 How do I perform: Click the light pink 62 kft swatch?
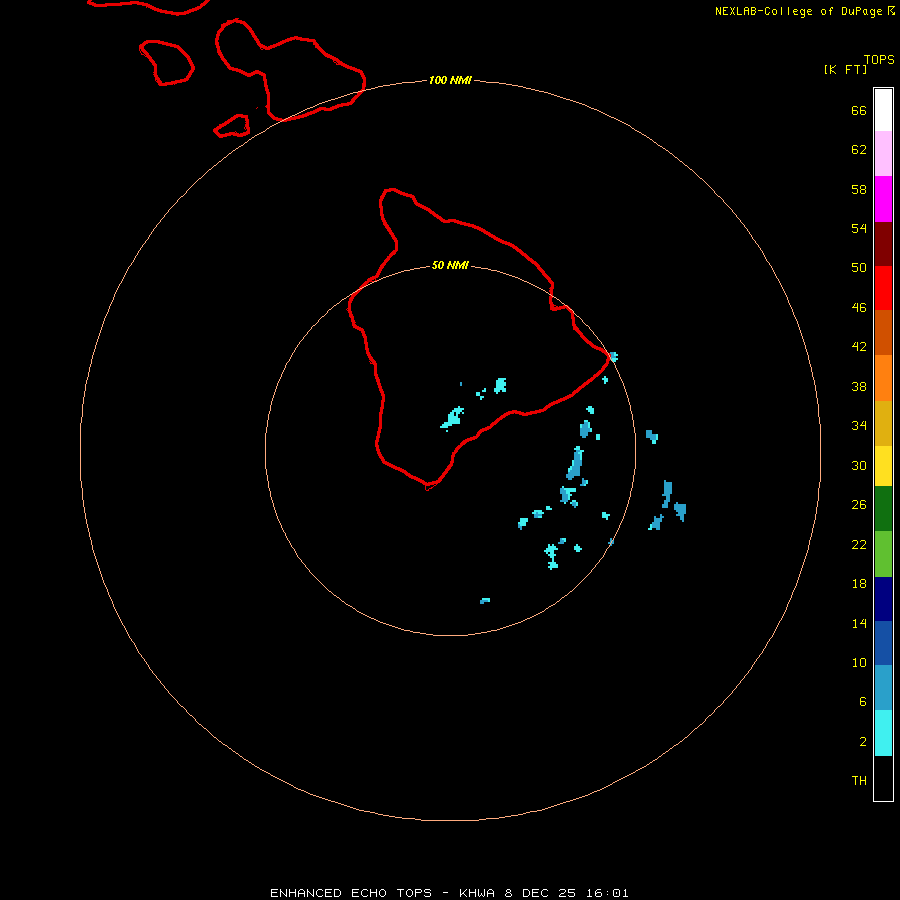pos(883,153)
